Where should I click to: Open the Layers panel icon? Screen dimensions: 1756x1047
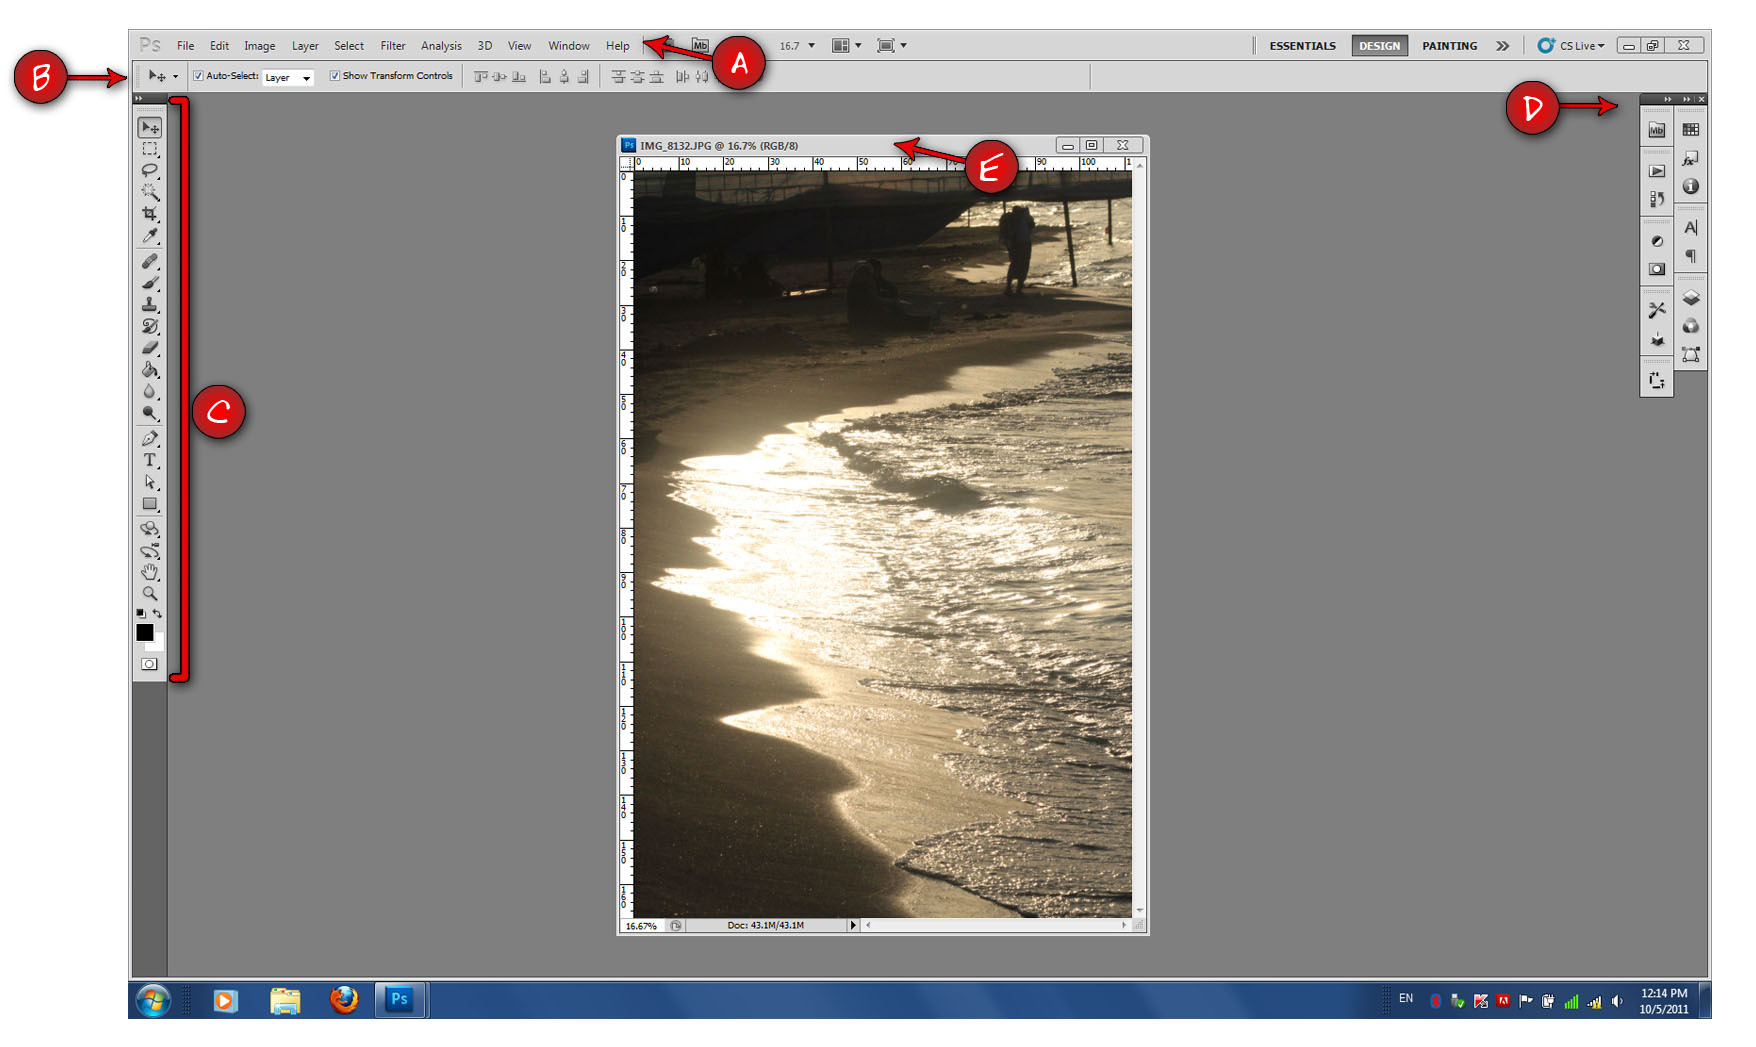pos(1690,298)
